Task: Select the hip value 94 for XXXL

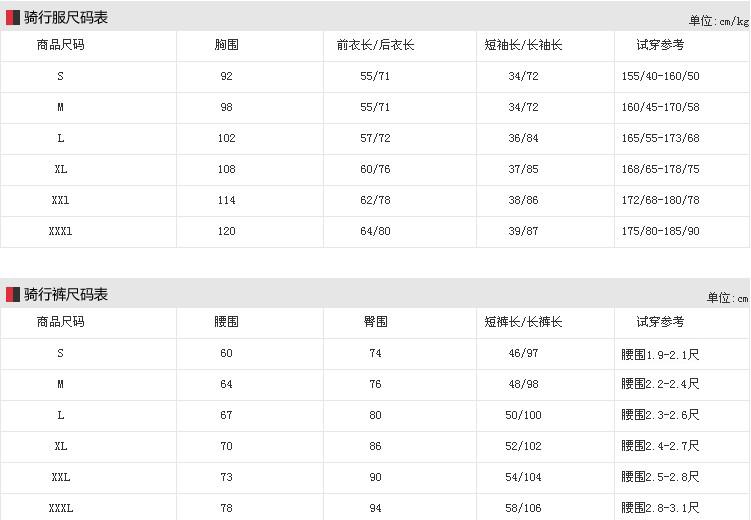Action: tap(376, 508)
